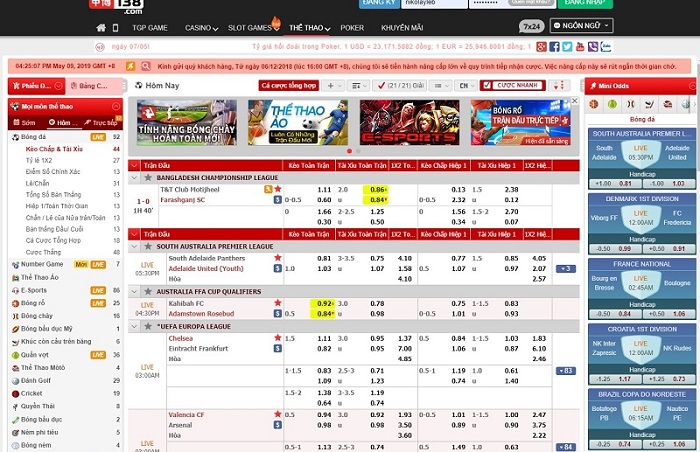
Task: Click the home icon in navigation bar
Action: click(x=100, y=28)
